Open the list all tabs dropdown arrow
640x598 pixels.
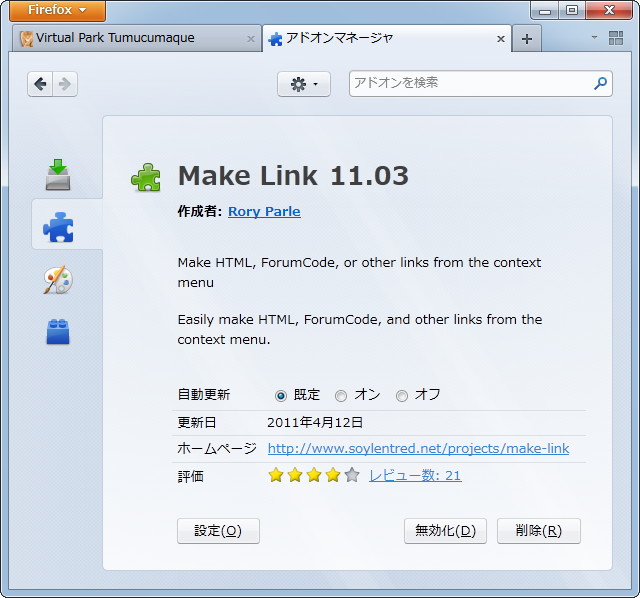[594, 38]
